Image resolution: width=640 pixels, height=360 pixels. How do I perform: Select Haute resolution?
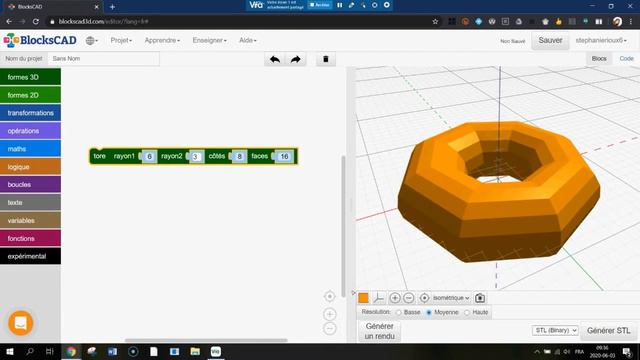467,313
